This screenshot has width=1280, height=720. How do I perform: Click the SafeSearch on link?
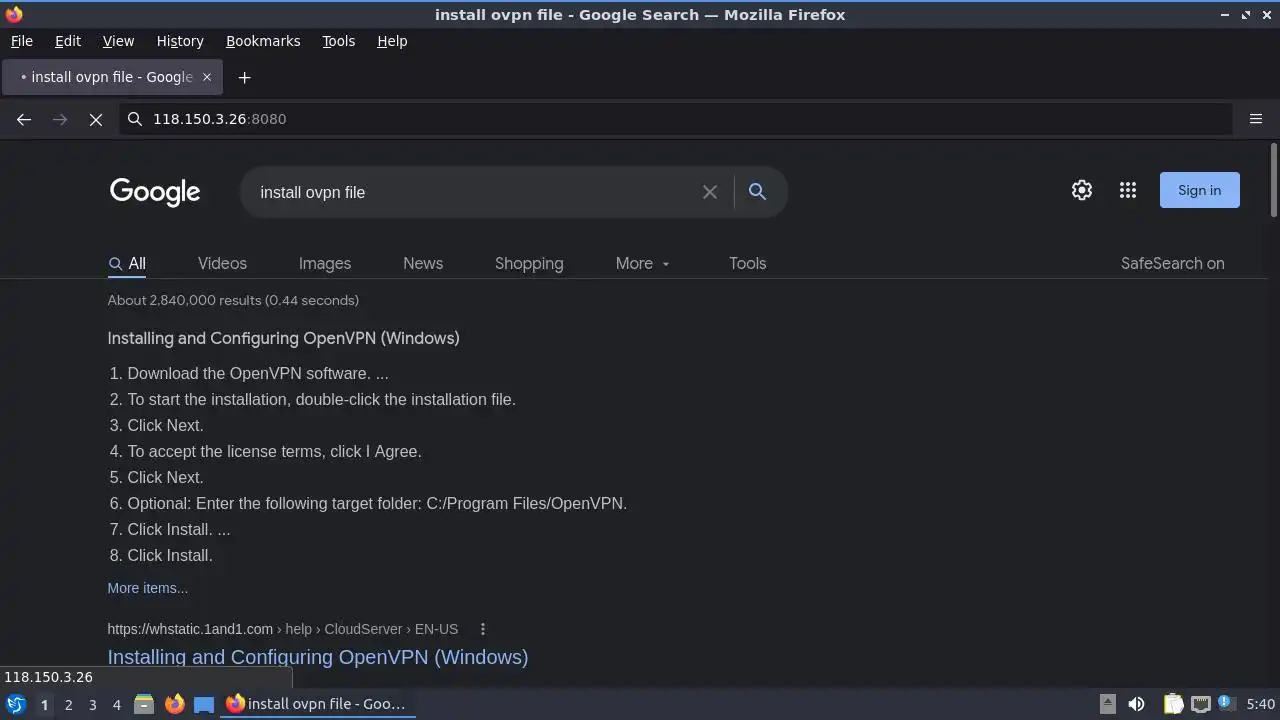1172,263
